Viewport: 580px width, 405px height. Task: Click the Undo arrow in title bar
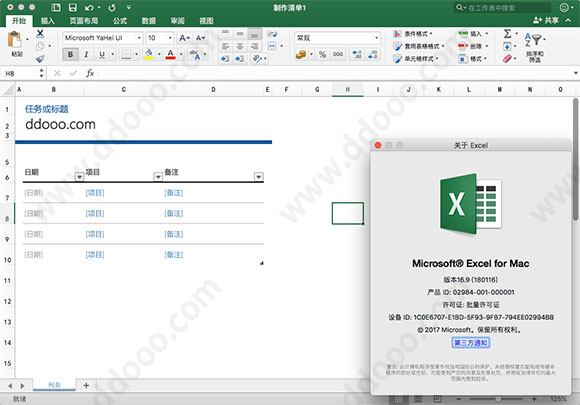[x=89, y=8]
